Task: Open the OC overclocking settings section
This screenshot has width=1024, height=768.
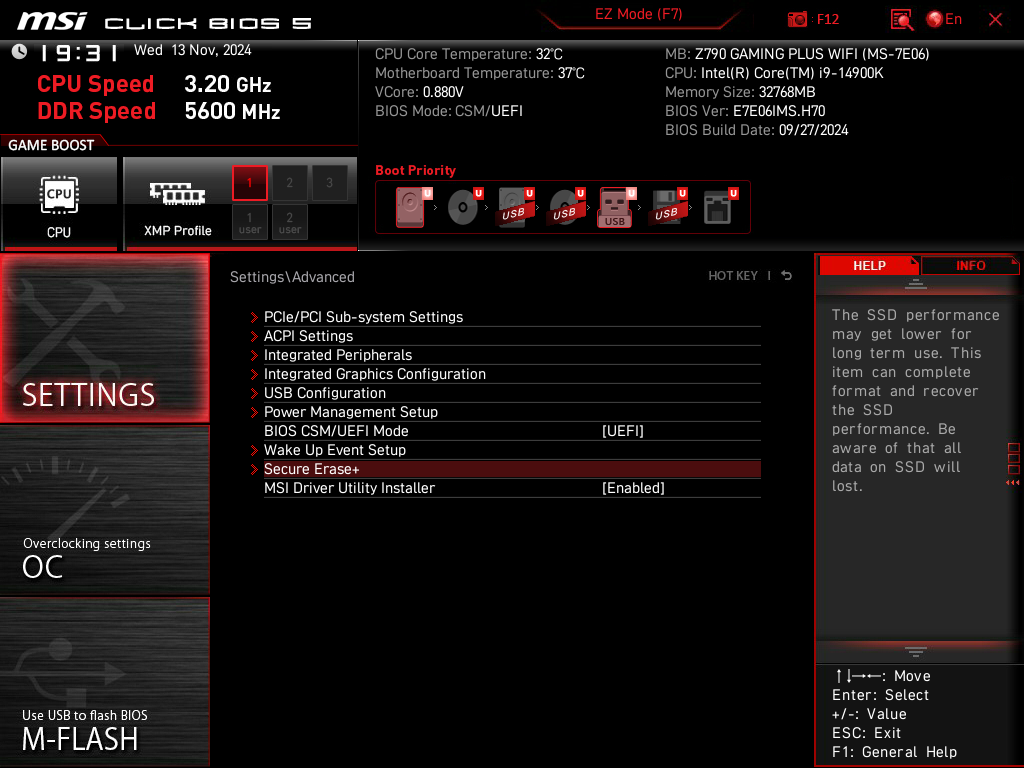Action: (104, 511)
